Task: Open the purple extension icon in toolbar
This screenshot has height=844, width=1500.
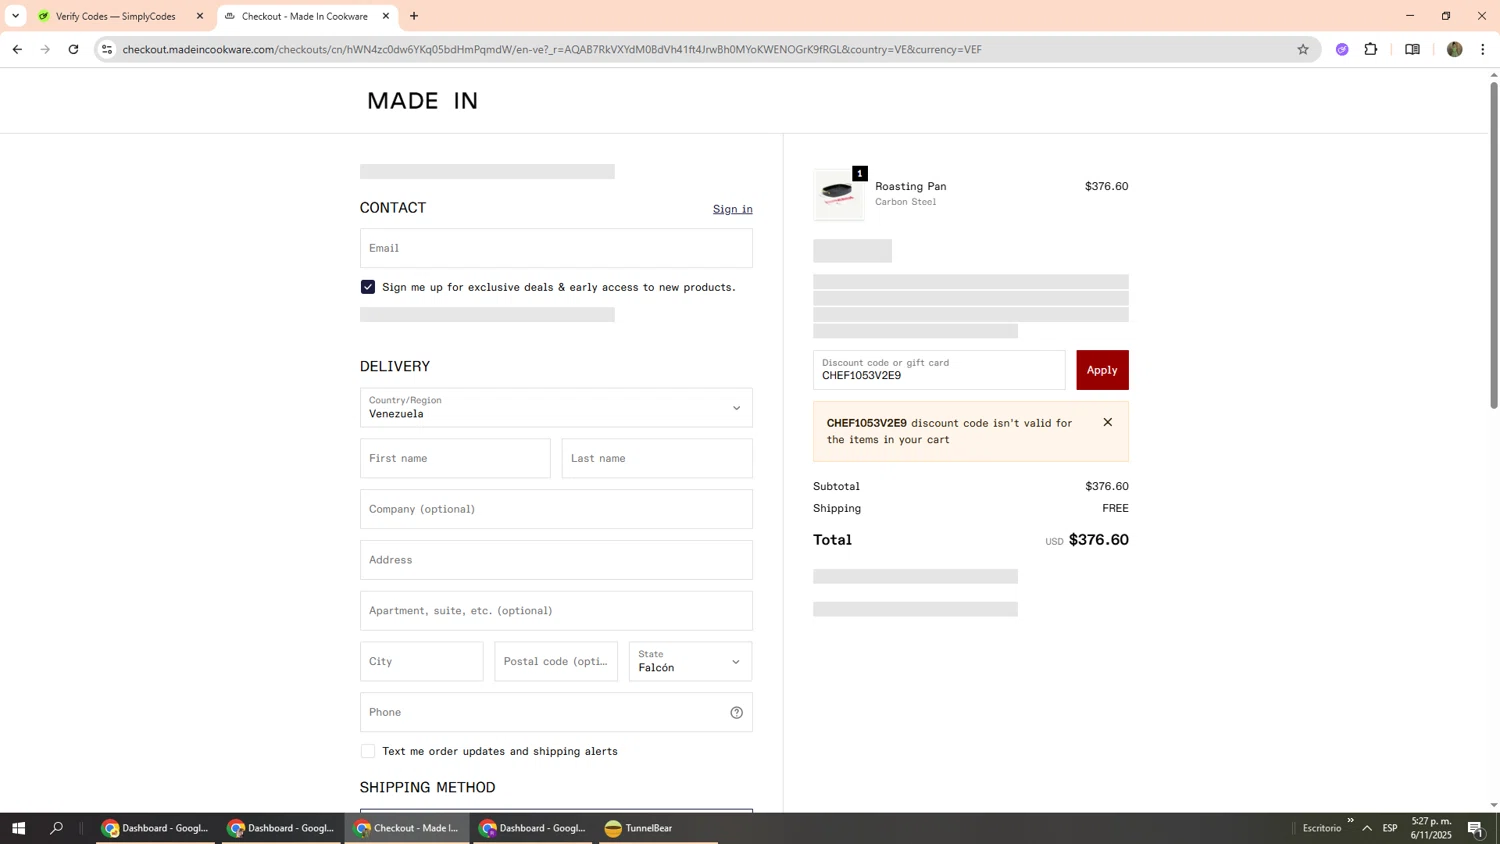Action: [x=1342, y=49]
